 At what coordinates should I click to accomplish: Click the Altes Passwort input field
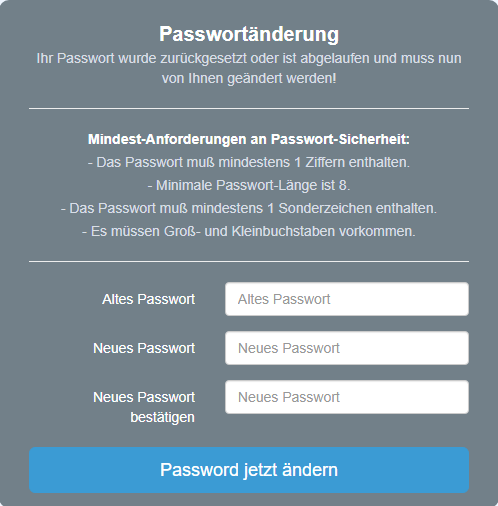pos(347,299)
